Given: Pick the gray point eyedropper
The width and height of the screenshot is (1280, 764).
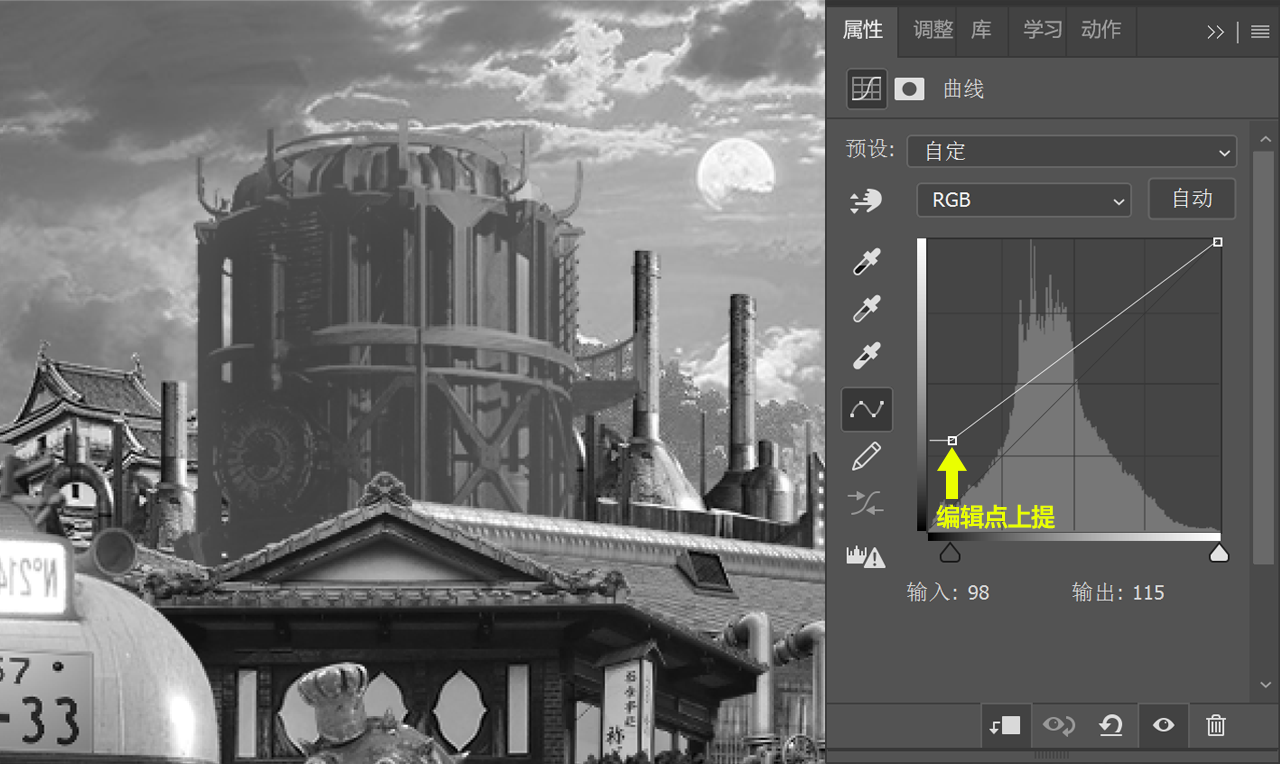Looking at the screenshot, I should (x=866, y=309).
